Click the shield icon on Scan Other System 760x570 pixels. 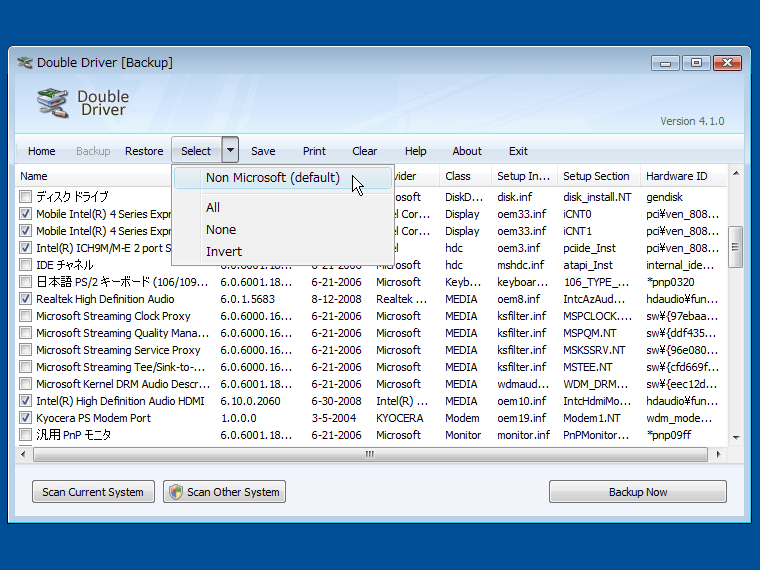click(175, 492)
